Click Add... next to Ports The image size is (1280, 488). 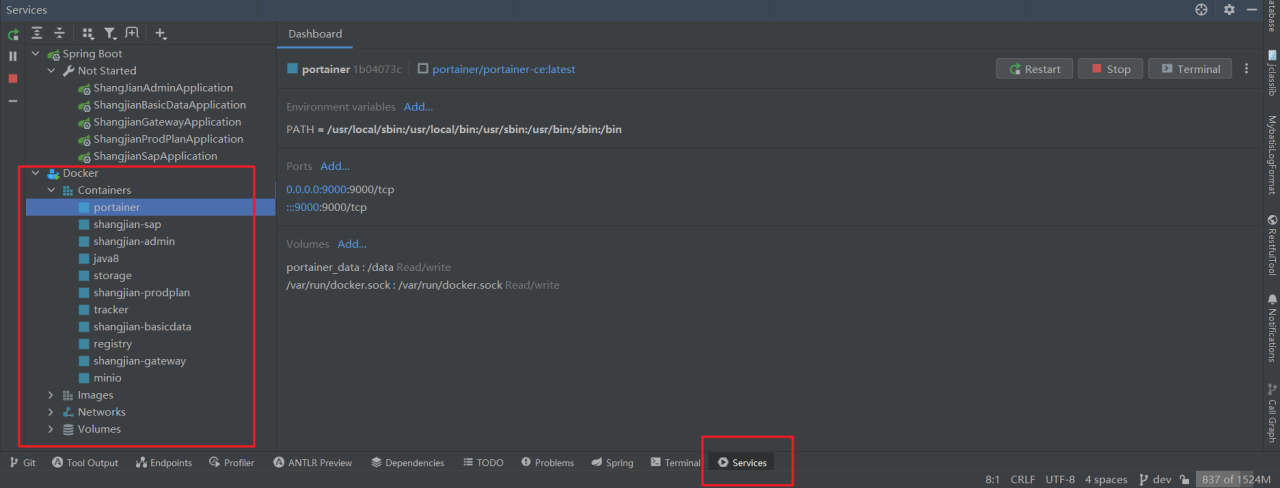click(x=335, y=166)
